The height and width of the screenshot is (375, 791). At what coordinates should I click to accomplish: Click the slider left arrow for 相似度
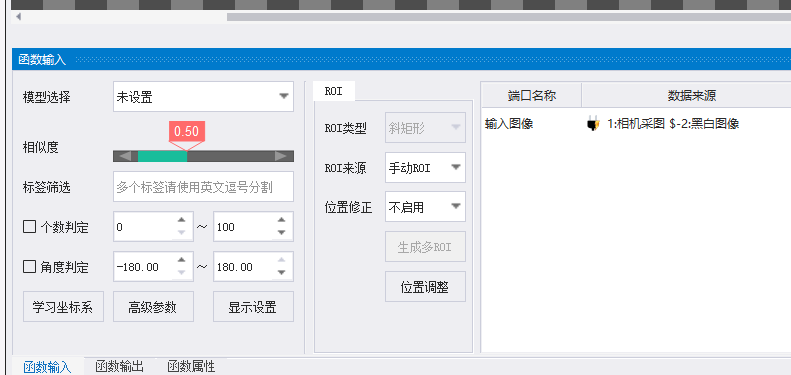tap(125, 156)
